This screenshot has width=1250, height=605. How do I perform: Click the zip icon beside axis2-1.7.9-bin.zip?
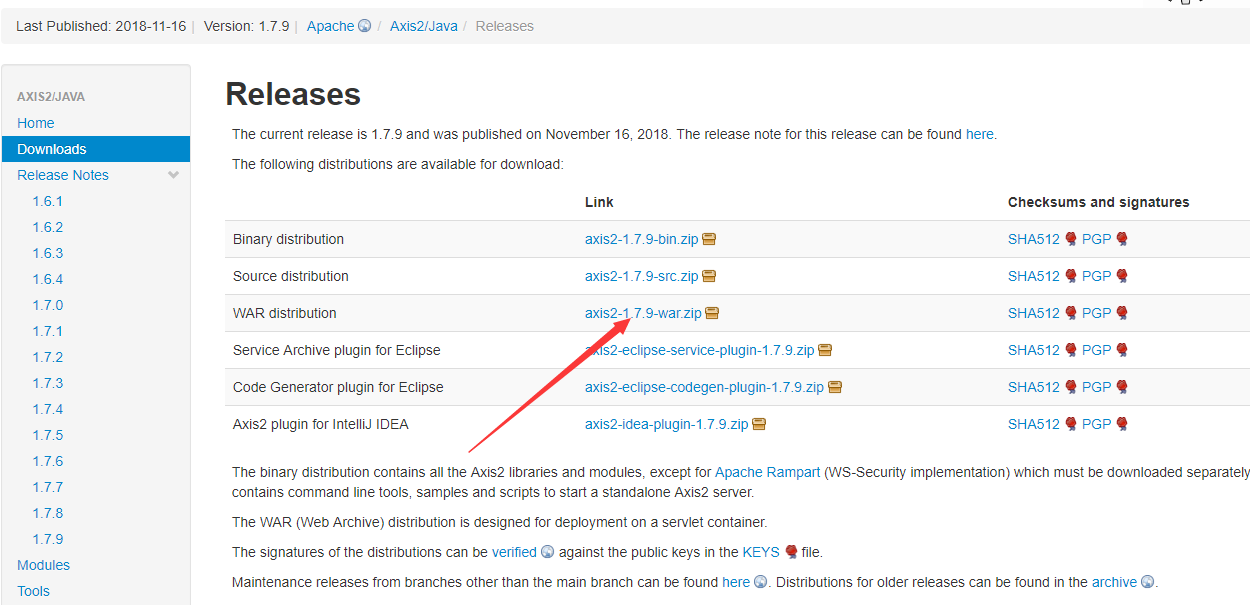tap(709, 239)
